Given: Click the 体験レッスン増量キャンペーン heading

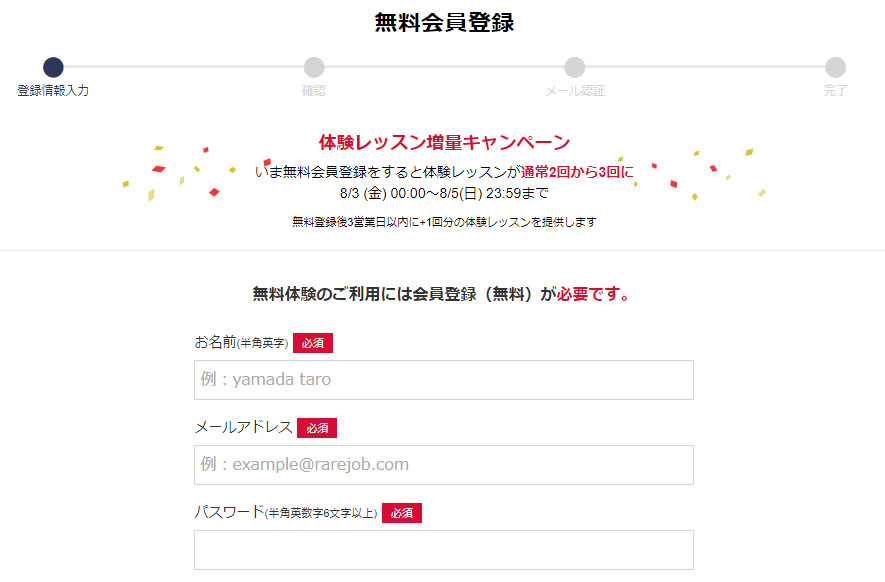Looking at the screenshot, I should point(444,142).
